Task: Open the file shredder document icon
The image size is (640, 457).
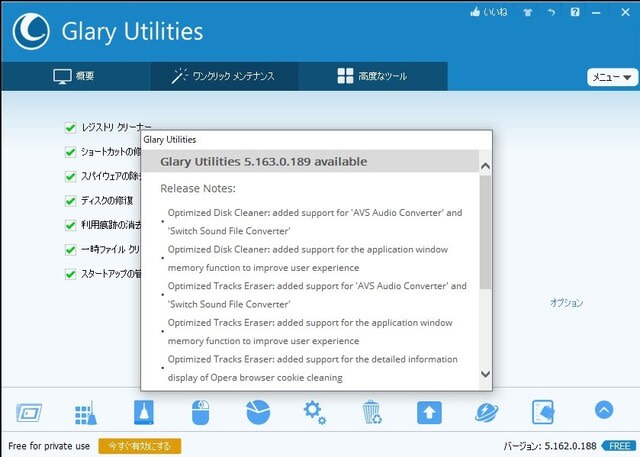Action: pos(543,412)
